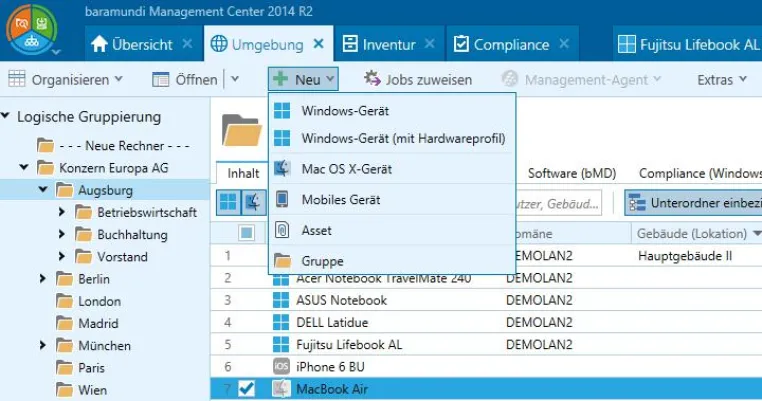Screen dimensions: 762x401
Task: Open the Organisieren menu
Action: [x=66, y=79]
